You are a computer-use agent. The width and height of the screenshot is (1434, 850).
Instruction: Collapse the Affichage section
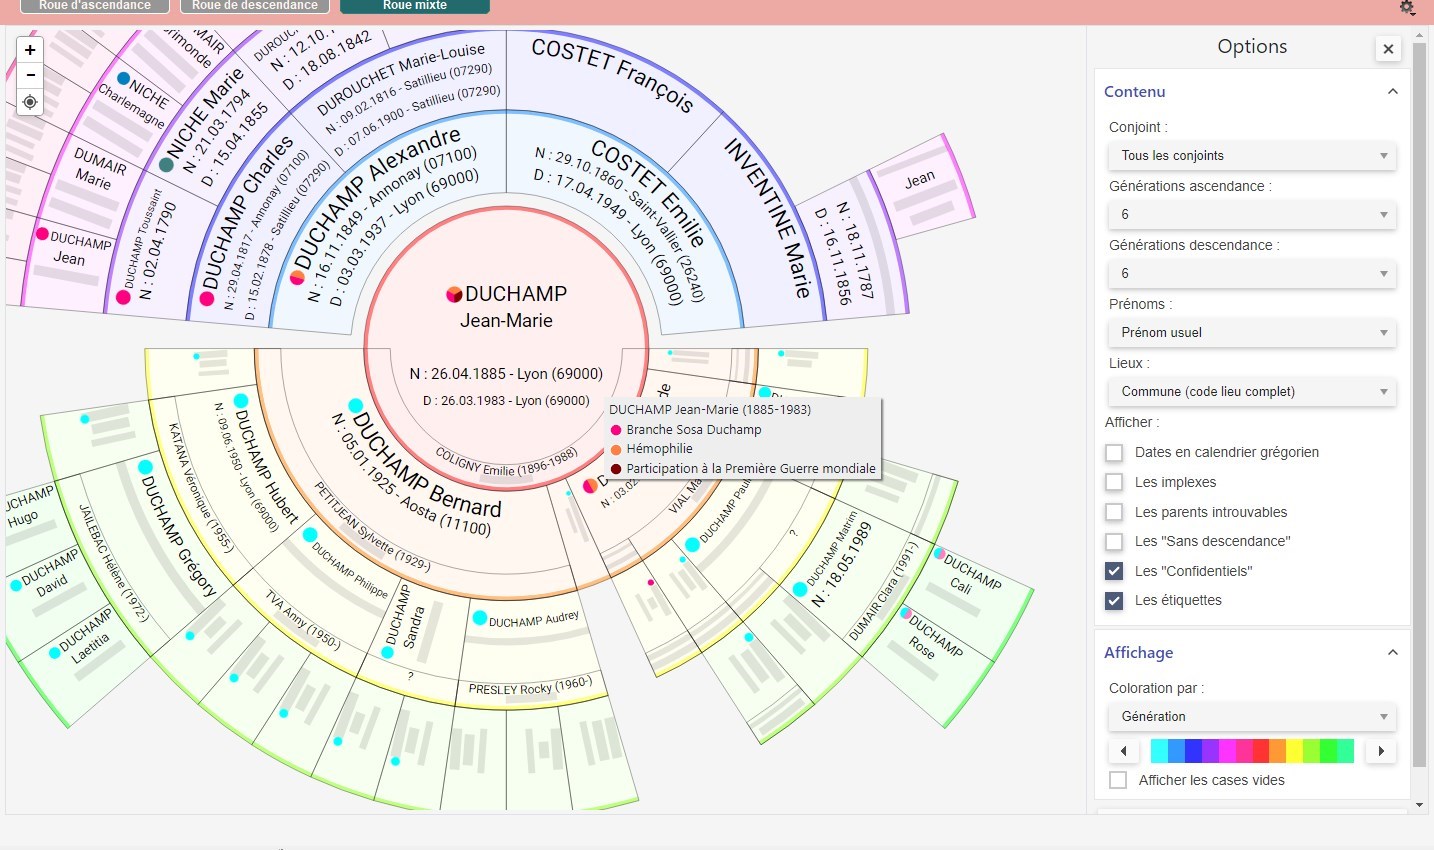pos(1392,653)
